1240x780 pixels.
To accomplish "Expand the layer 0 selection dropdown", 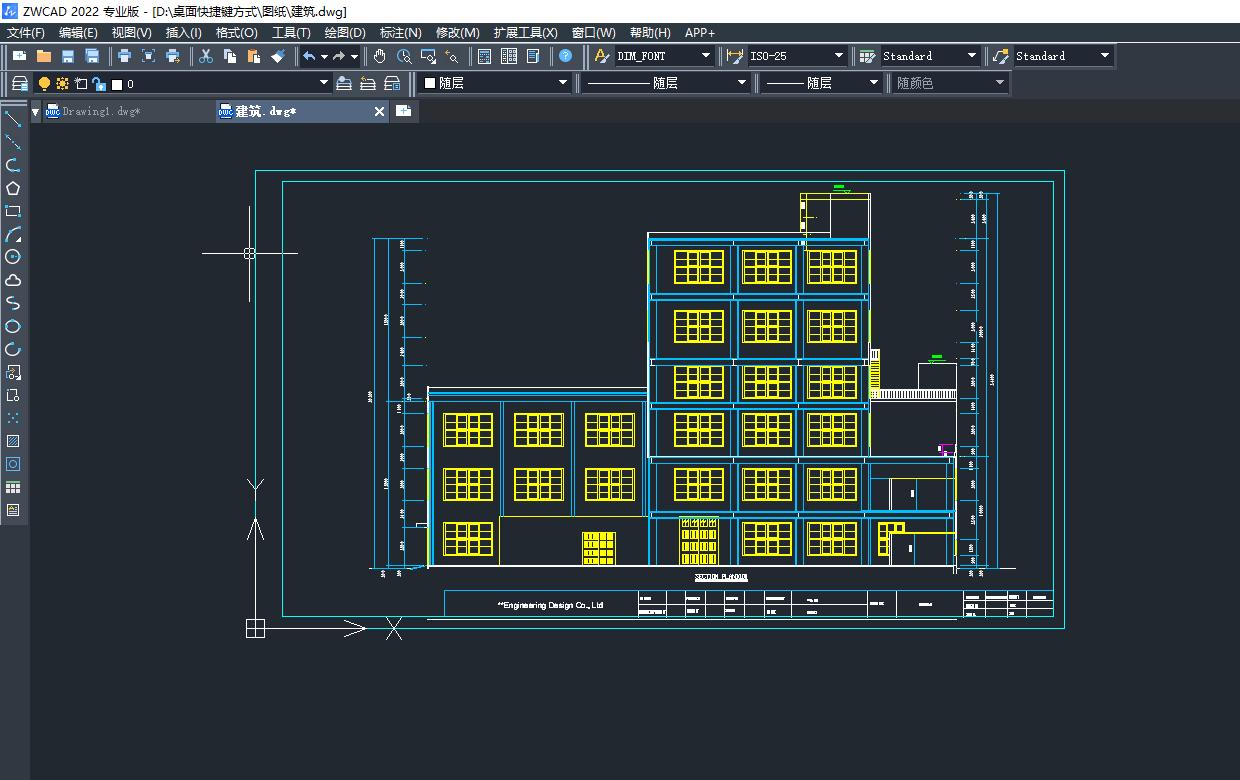I will 323,83.
